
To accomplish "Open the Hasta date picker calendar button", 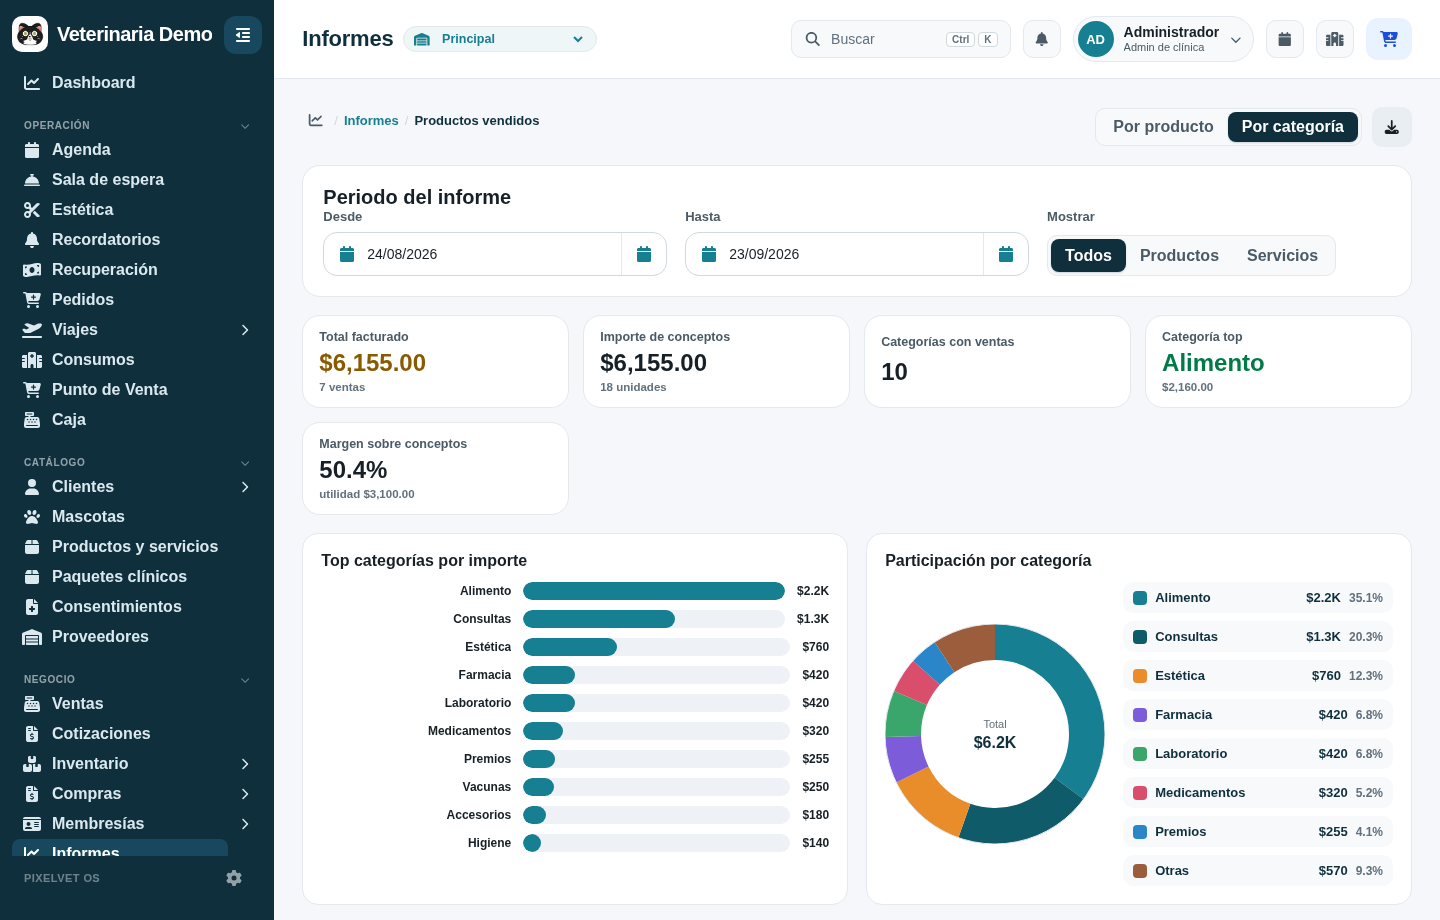I will click(1006, 254).
